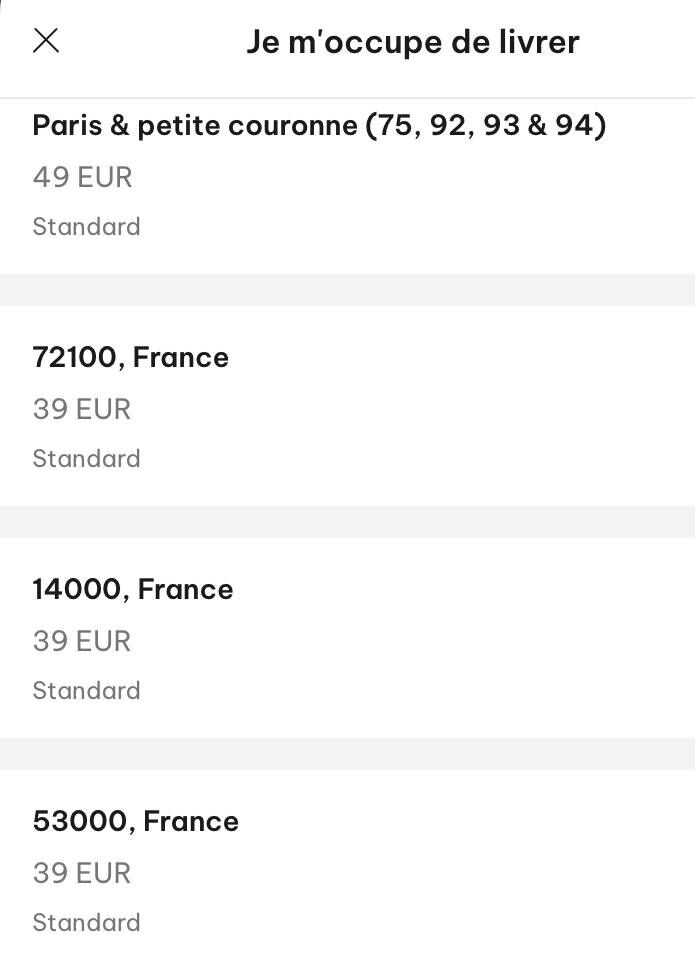The width and height of the screenshot is (695, 970).
Task: Click empty area right of 53000, France
Action: click(467, 821)
